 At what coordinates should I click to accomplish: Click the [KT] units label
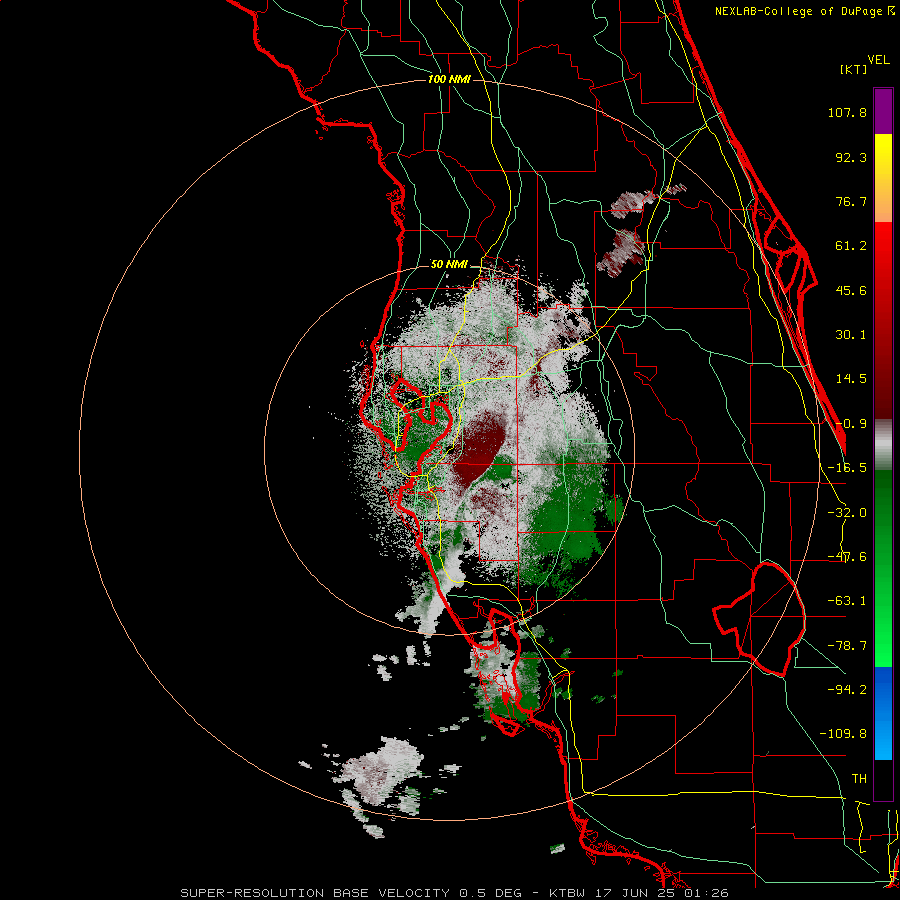tap(854, 69)
